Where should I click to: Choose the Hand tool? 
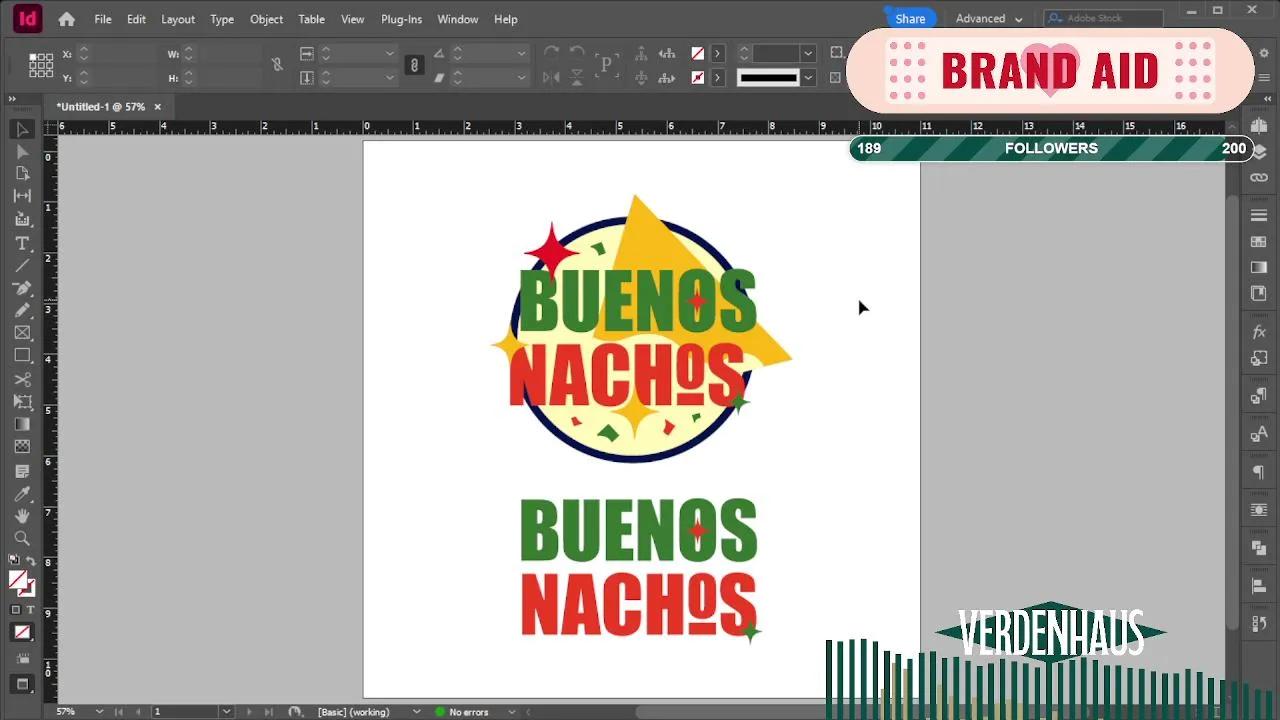point(22,516)
